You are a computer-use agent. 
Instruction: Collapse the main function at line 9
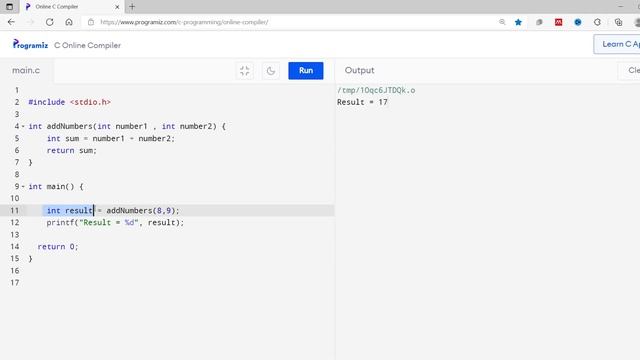[23, 187]
